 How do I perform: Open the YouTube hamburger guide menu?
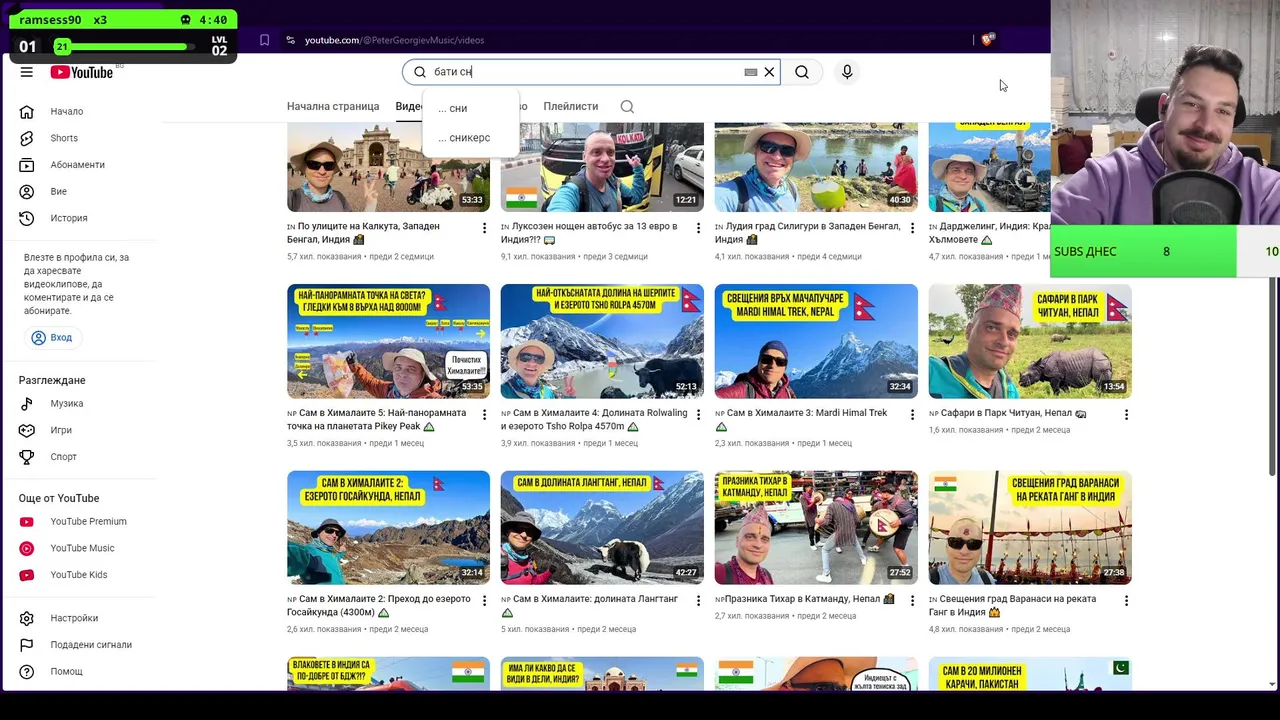point(27,72)
